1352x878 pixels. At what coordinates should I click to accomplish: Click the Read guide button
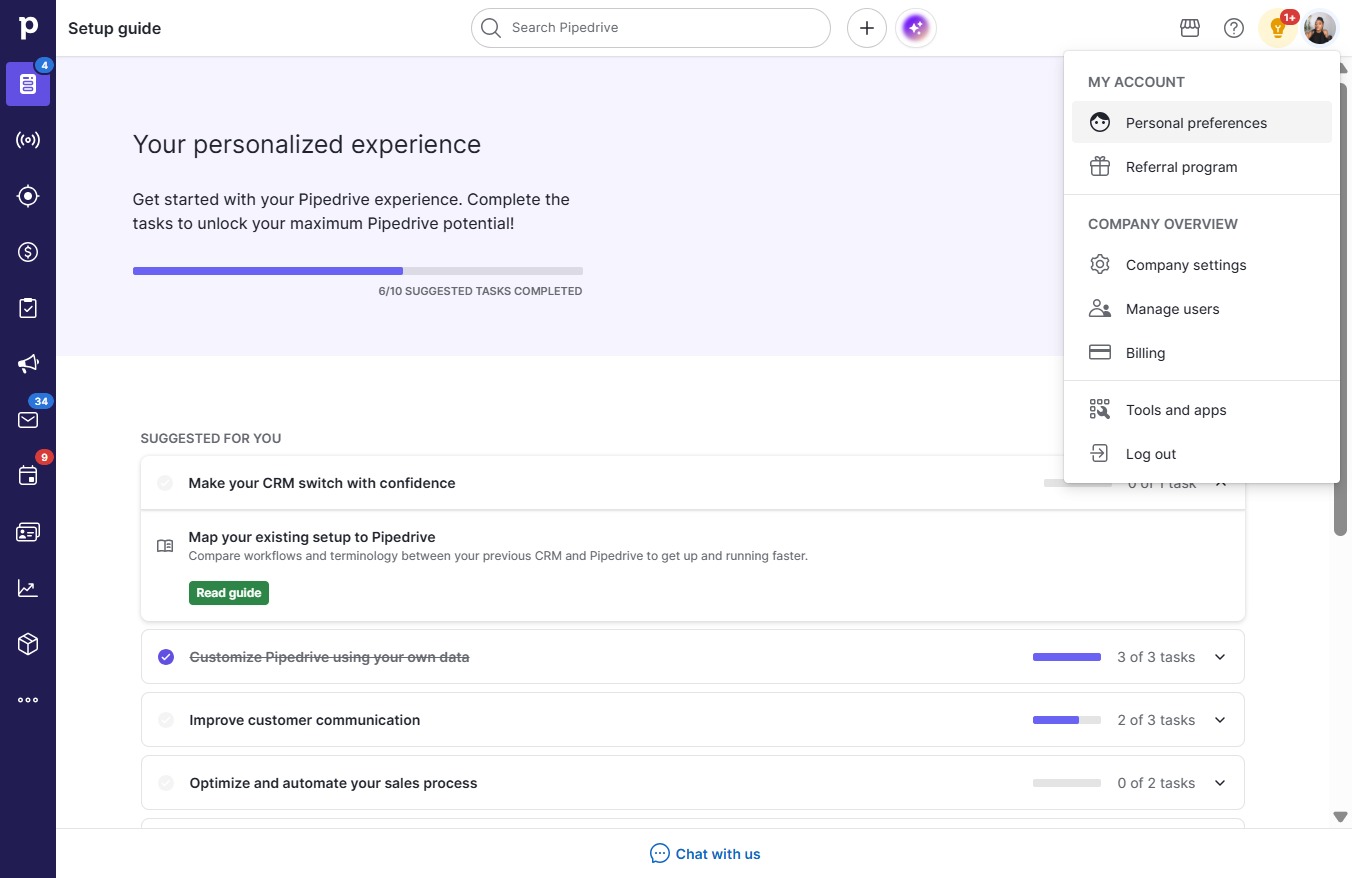pyautogui.click(x=229, y=593)
